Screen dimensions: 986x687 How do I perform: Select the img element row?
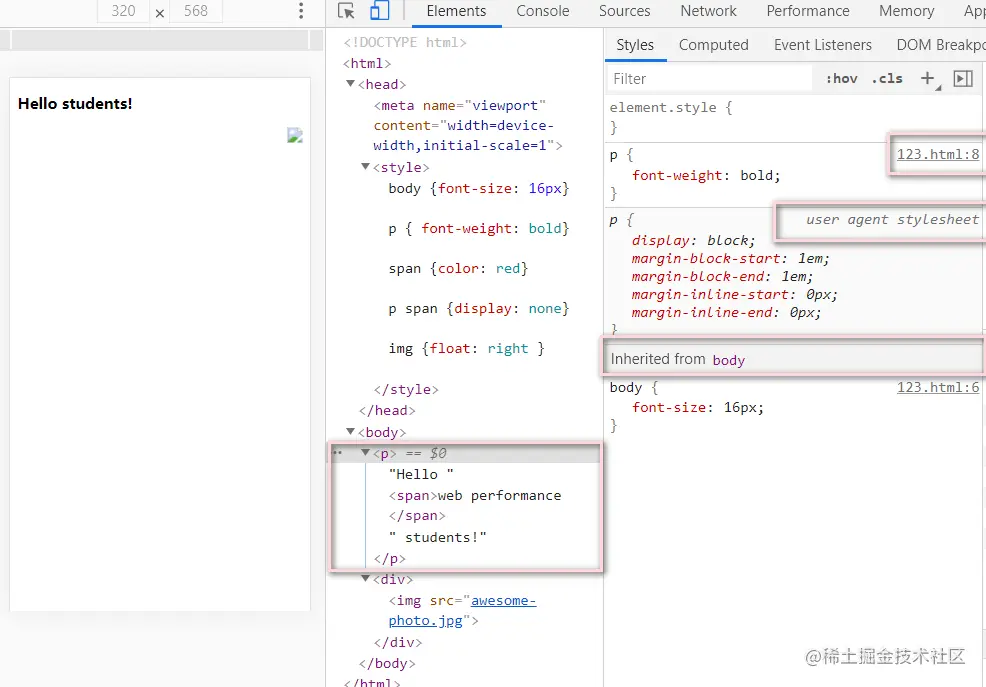(x=462, y=610)
